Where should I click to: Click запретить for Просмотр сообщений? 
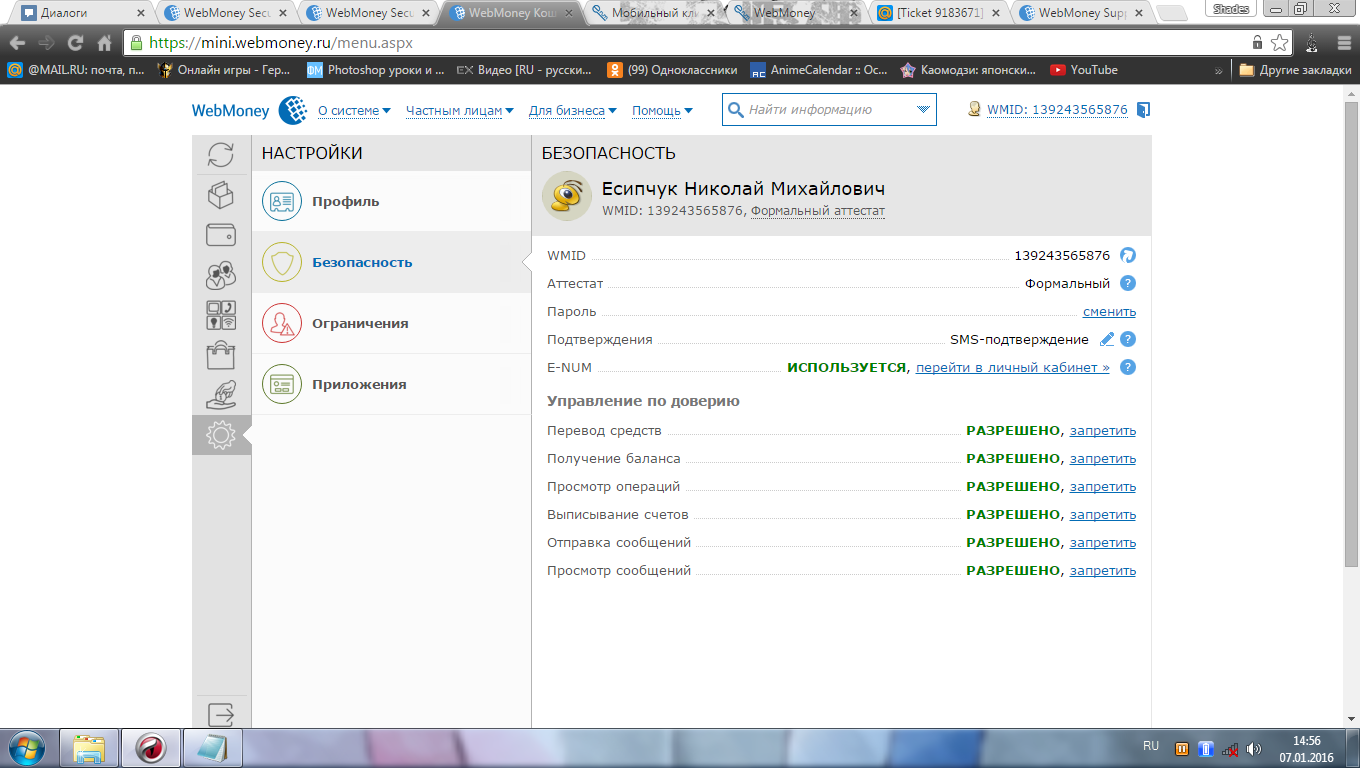point(1103,570)
